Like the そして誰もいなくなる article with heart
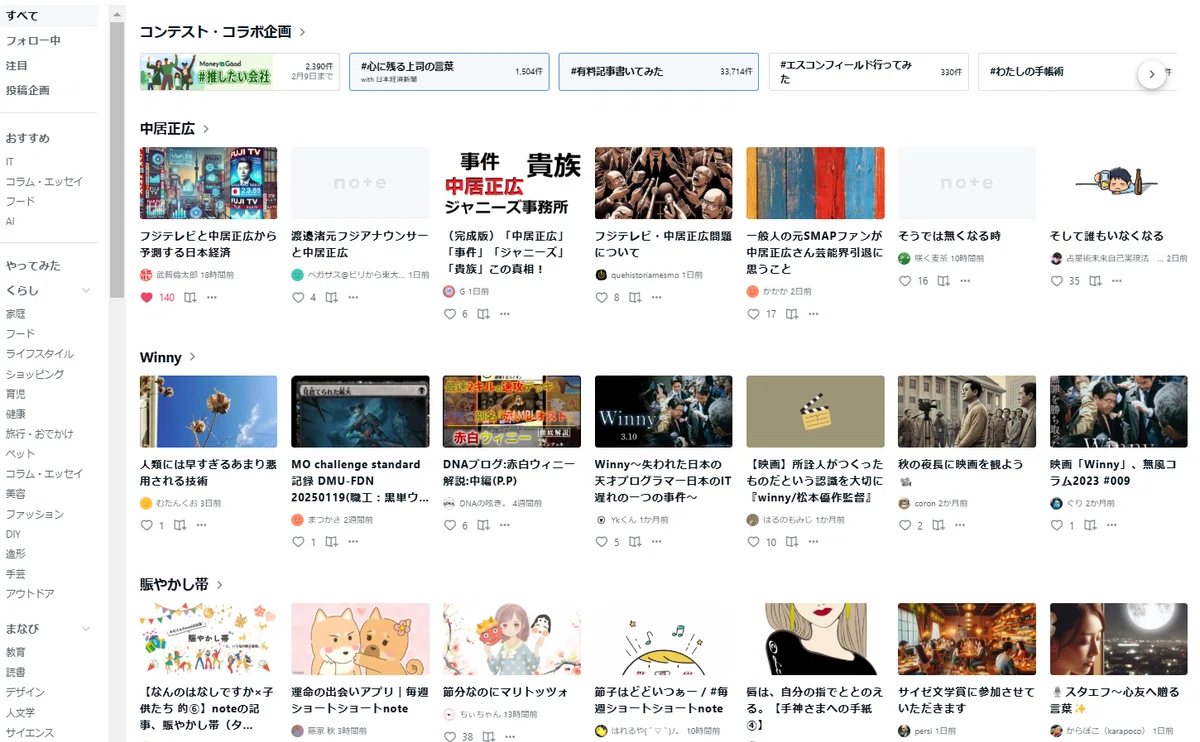Screen dimensions: 1200x742 tap(1056, 281)
